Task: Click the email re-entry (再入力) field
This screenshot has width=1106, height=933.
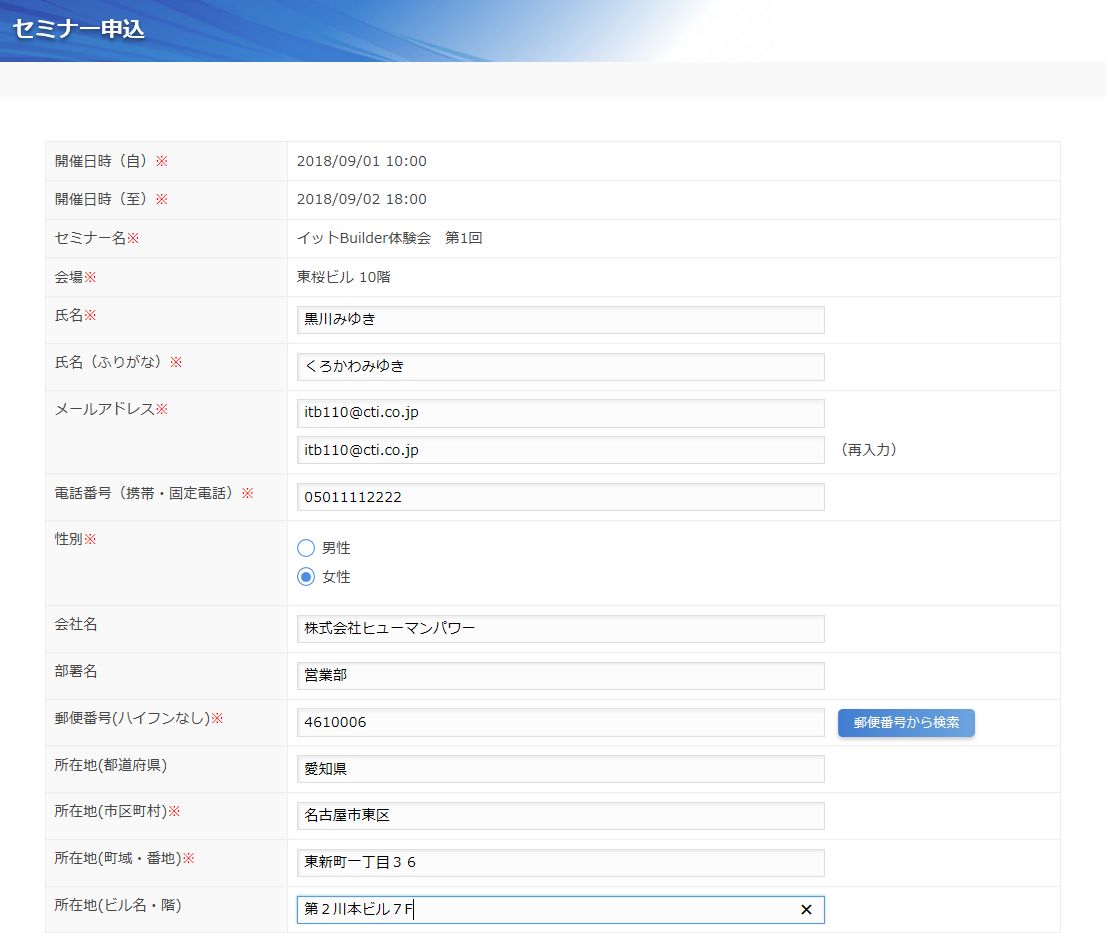Action: [560, 450]
